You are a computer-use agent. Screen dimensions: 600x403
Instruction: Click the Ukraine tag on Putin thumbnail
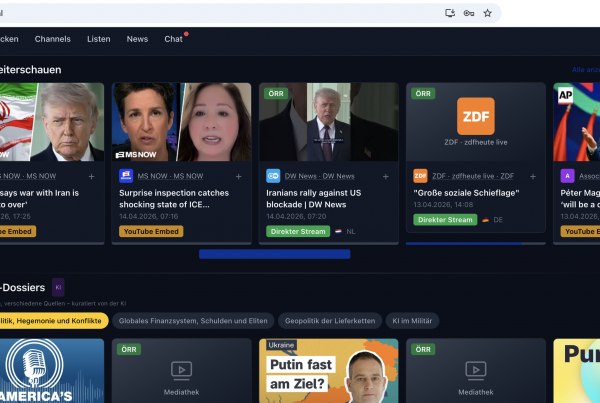[281, 345]
